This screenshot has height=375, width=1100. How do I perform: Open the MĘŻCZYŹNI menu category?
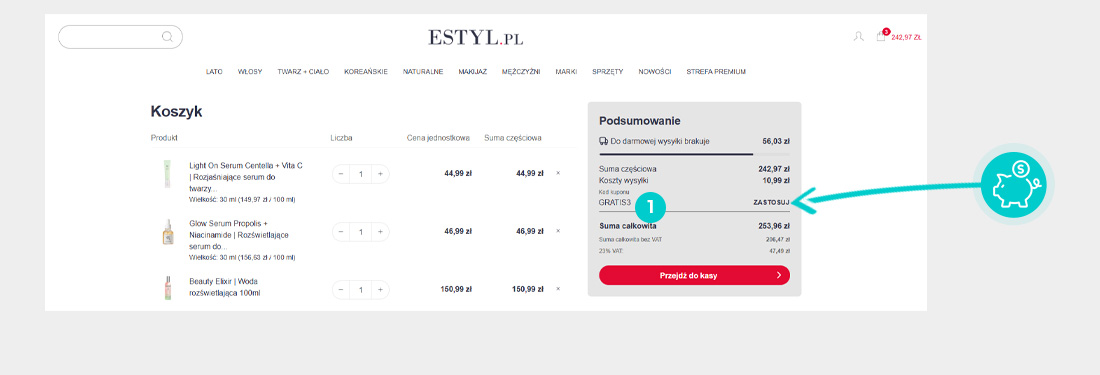pyautogui.click(x=521, y=71)
